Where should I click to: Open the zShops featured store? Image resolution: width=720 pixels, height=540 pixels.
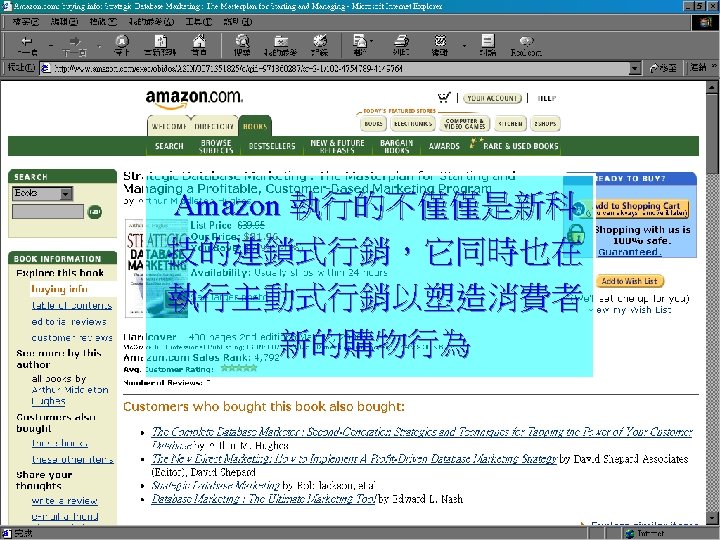(545, 124)
